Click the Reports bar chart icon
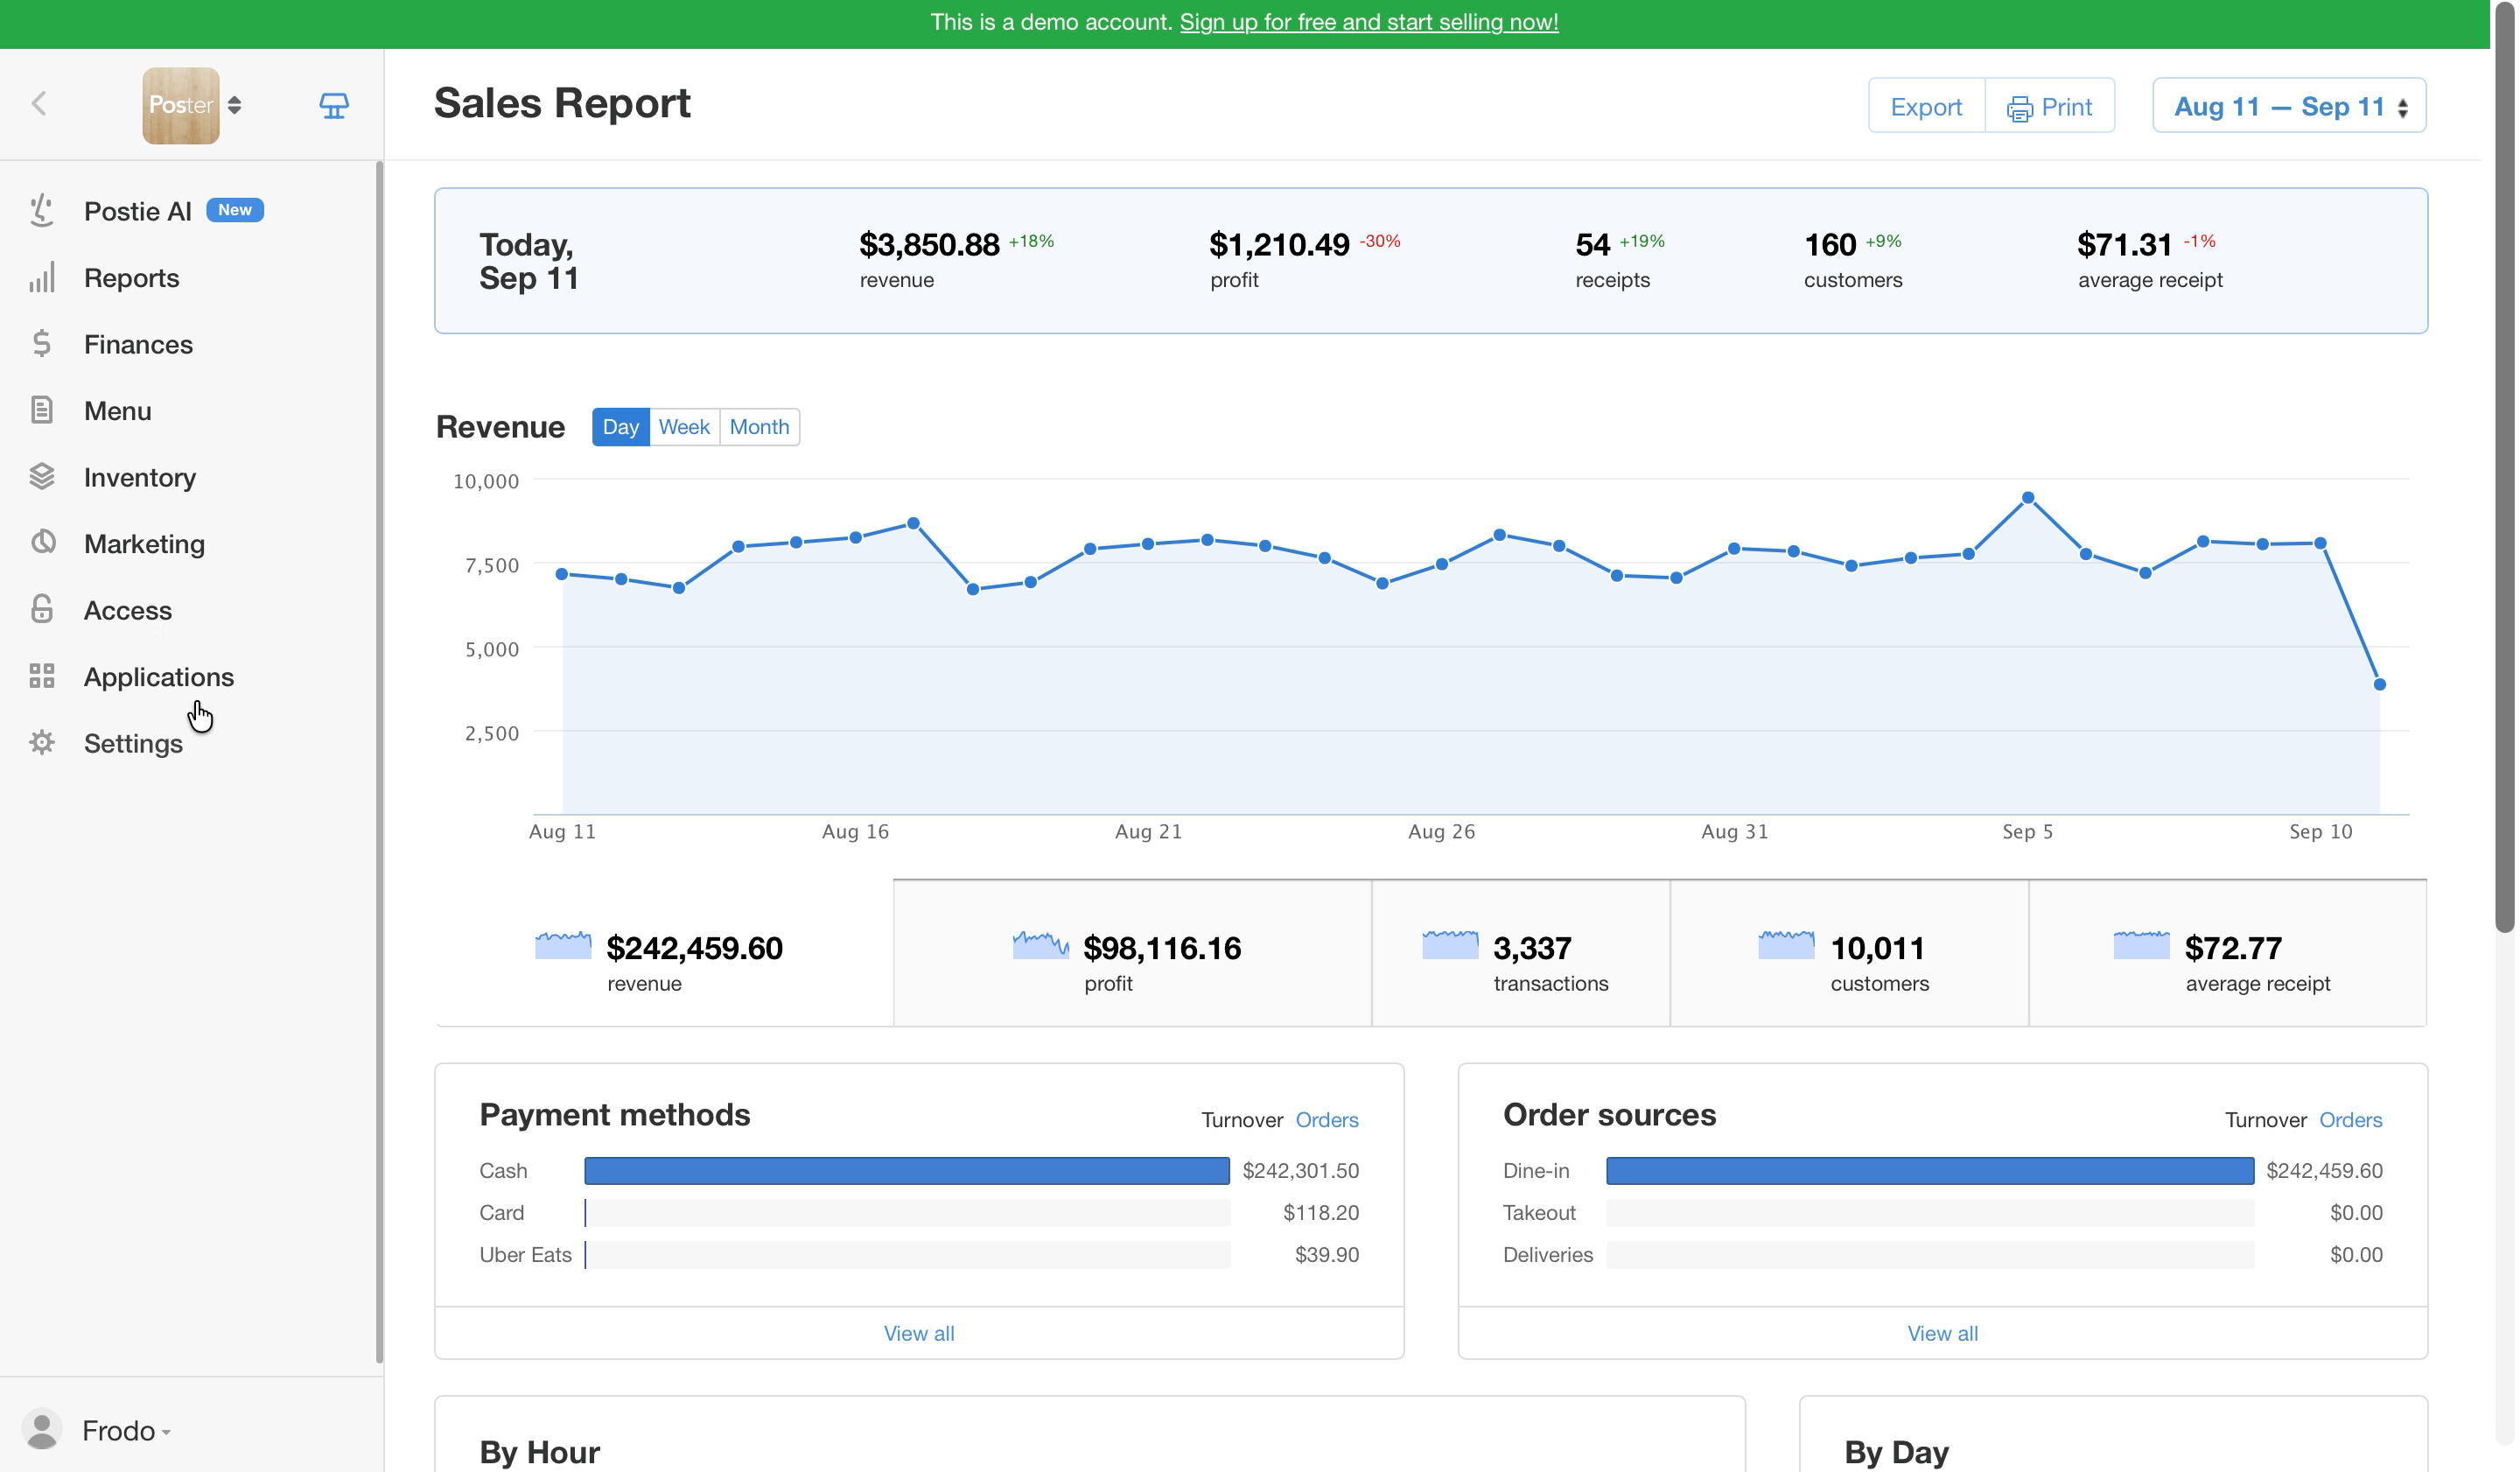Image resolution: width=2520 pixels, height=1472 pixels. [x=42, y=278]
